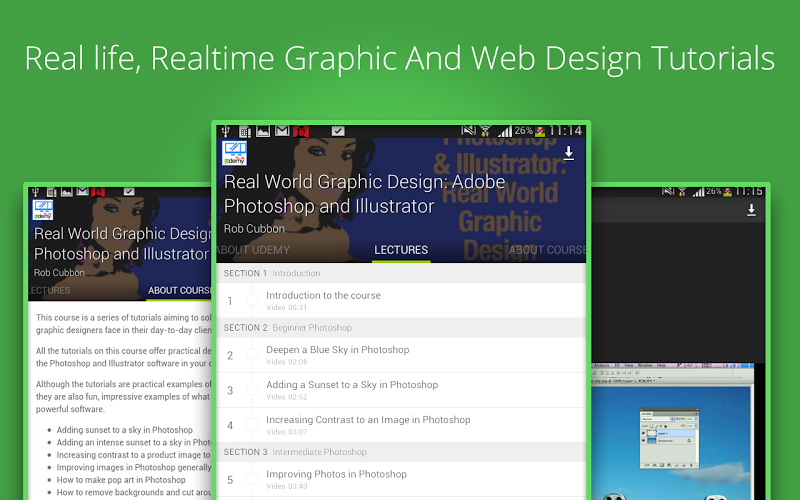Tap the checkmark notification icon in center phone
The height and width of the screenshot is (500, 800).
click(x=338, y=131)
